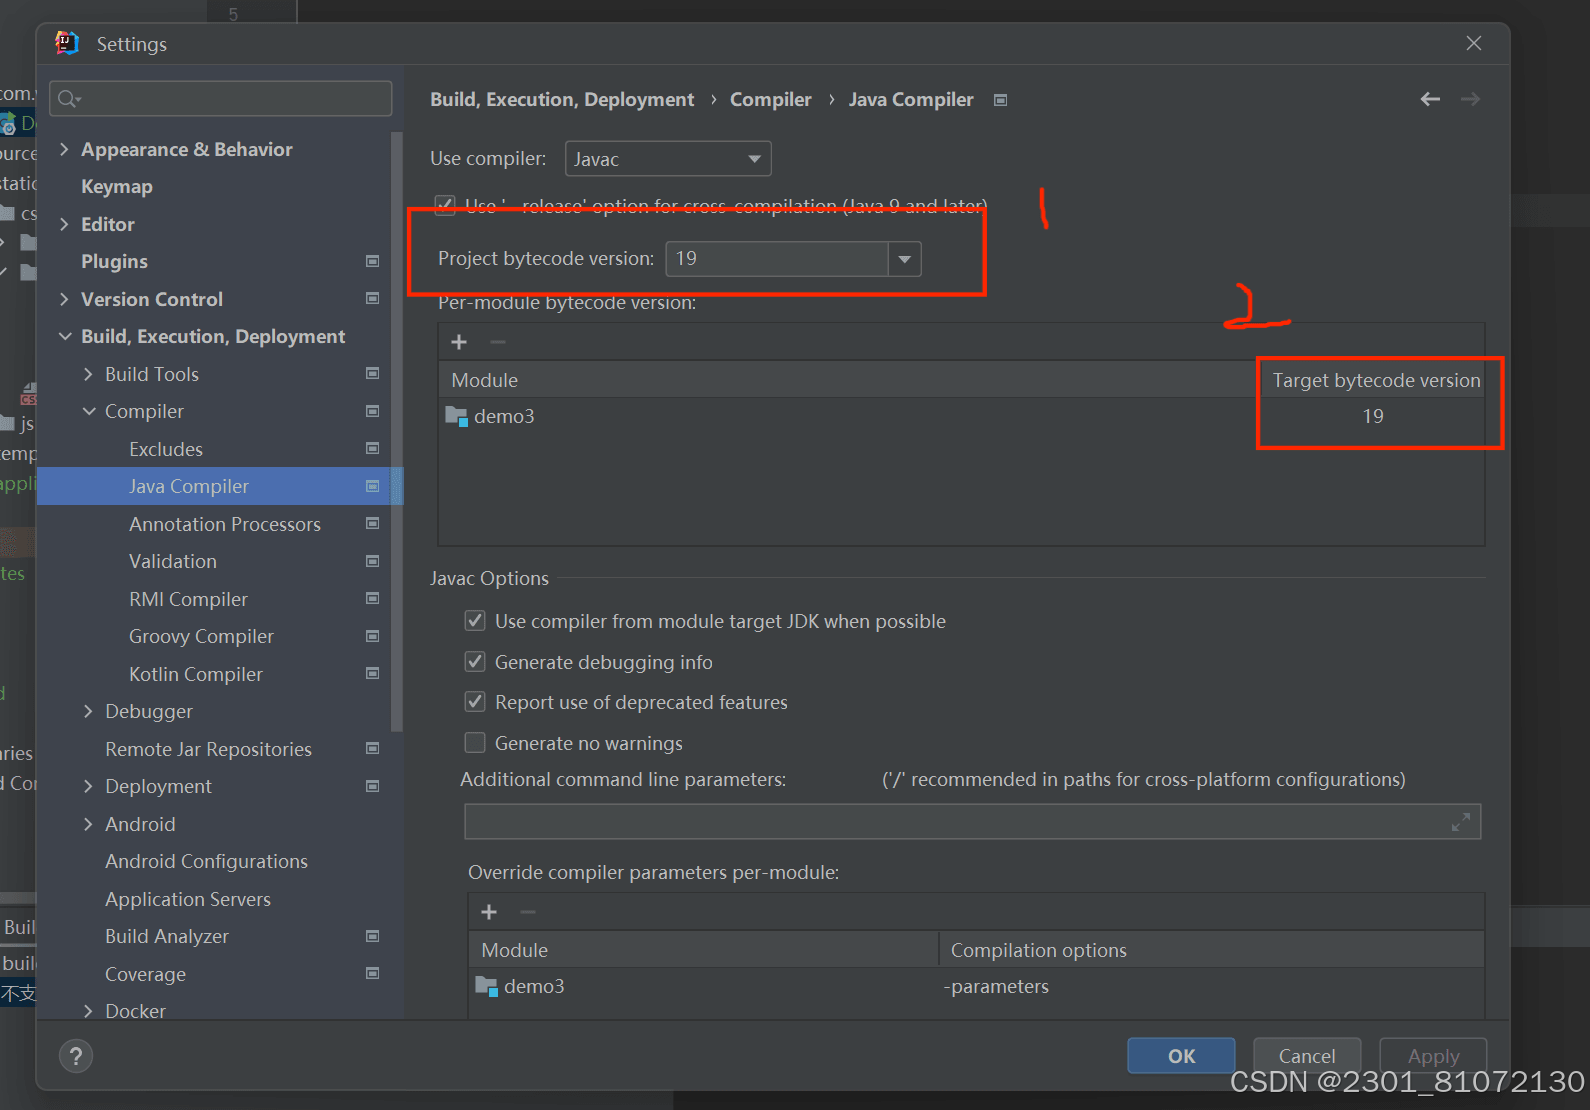
Task: Click the project-level icon next to Java Compiler breadcrumb
Action: click(1000, 100)
